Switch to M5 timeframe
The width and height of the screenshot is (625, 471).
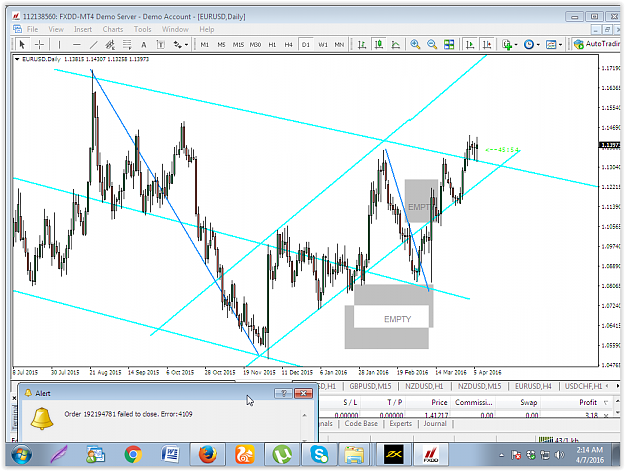click(x=221, y=45)
